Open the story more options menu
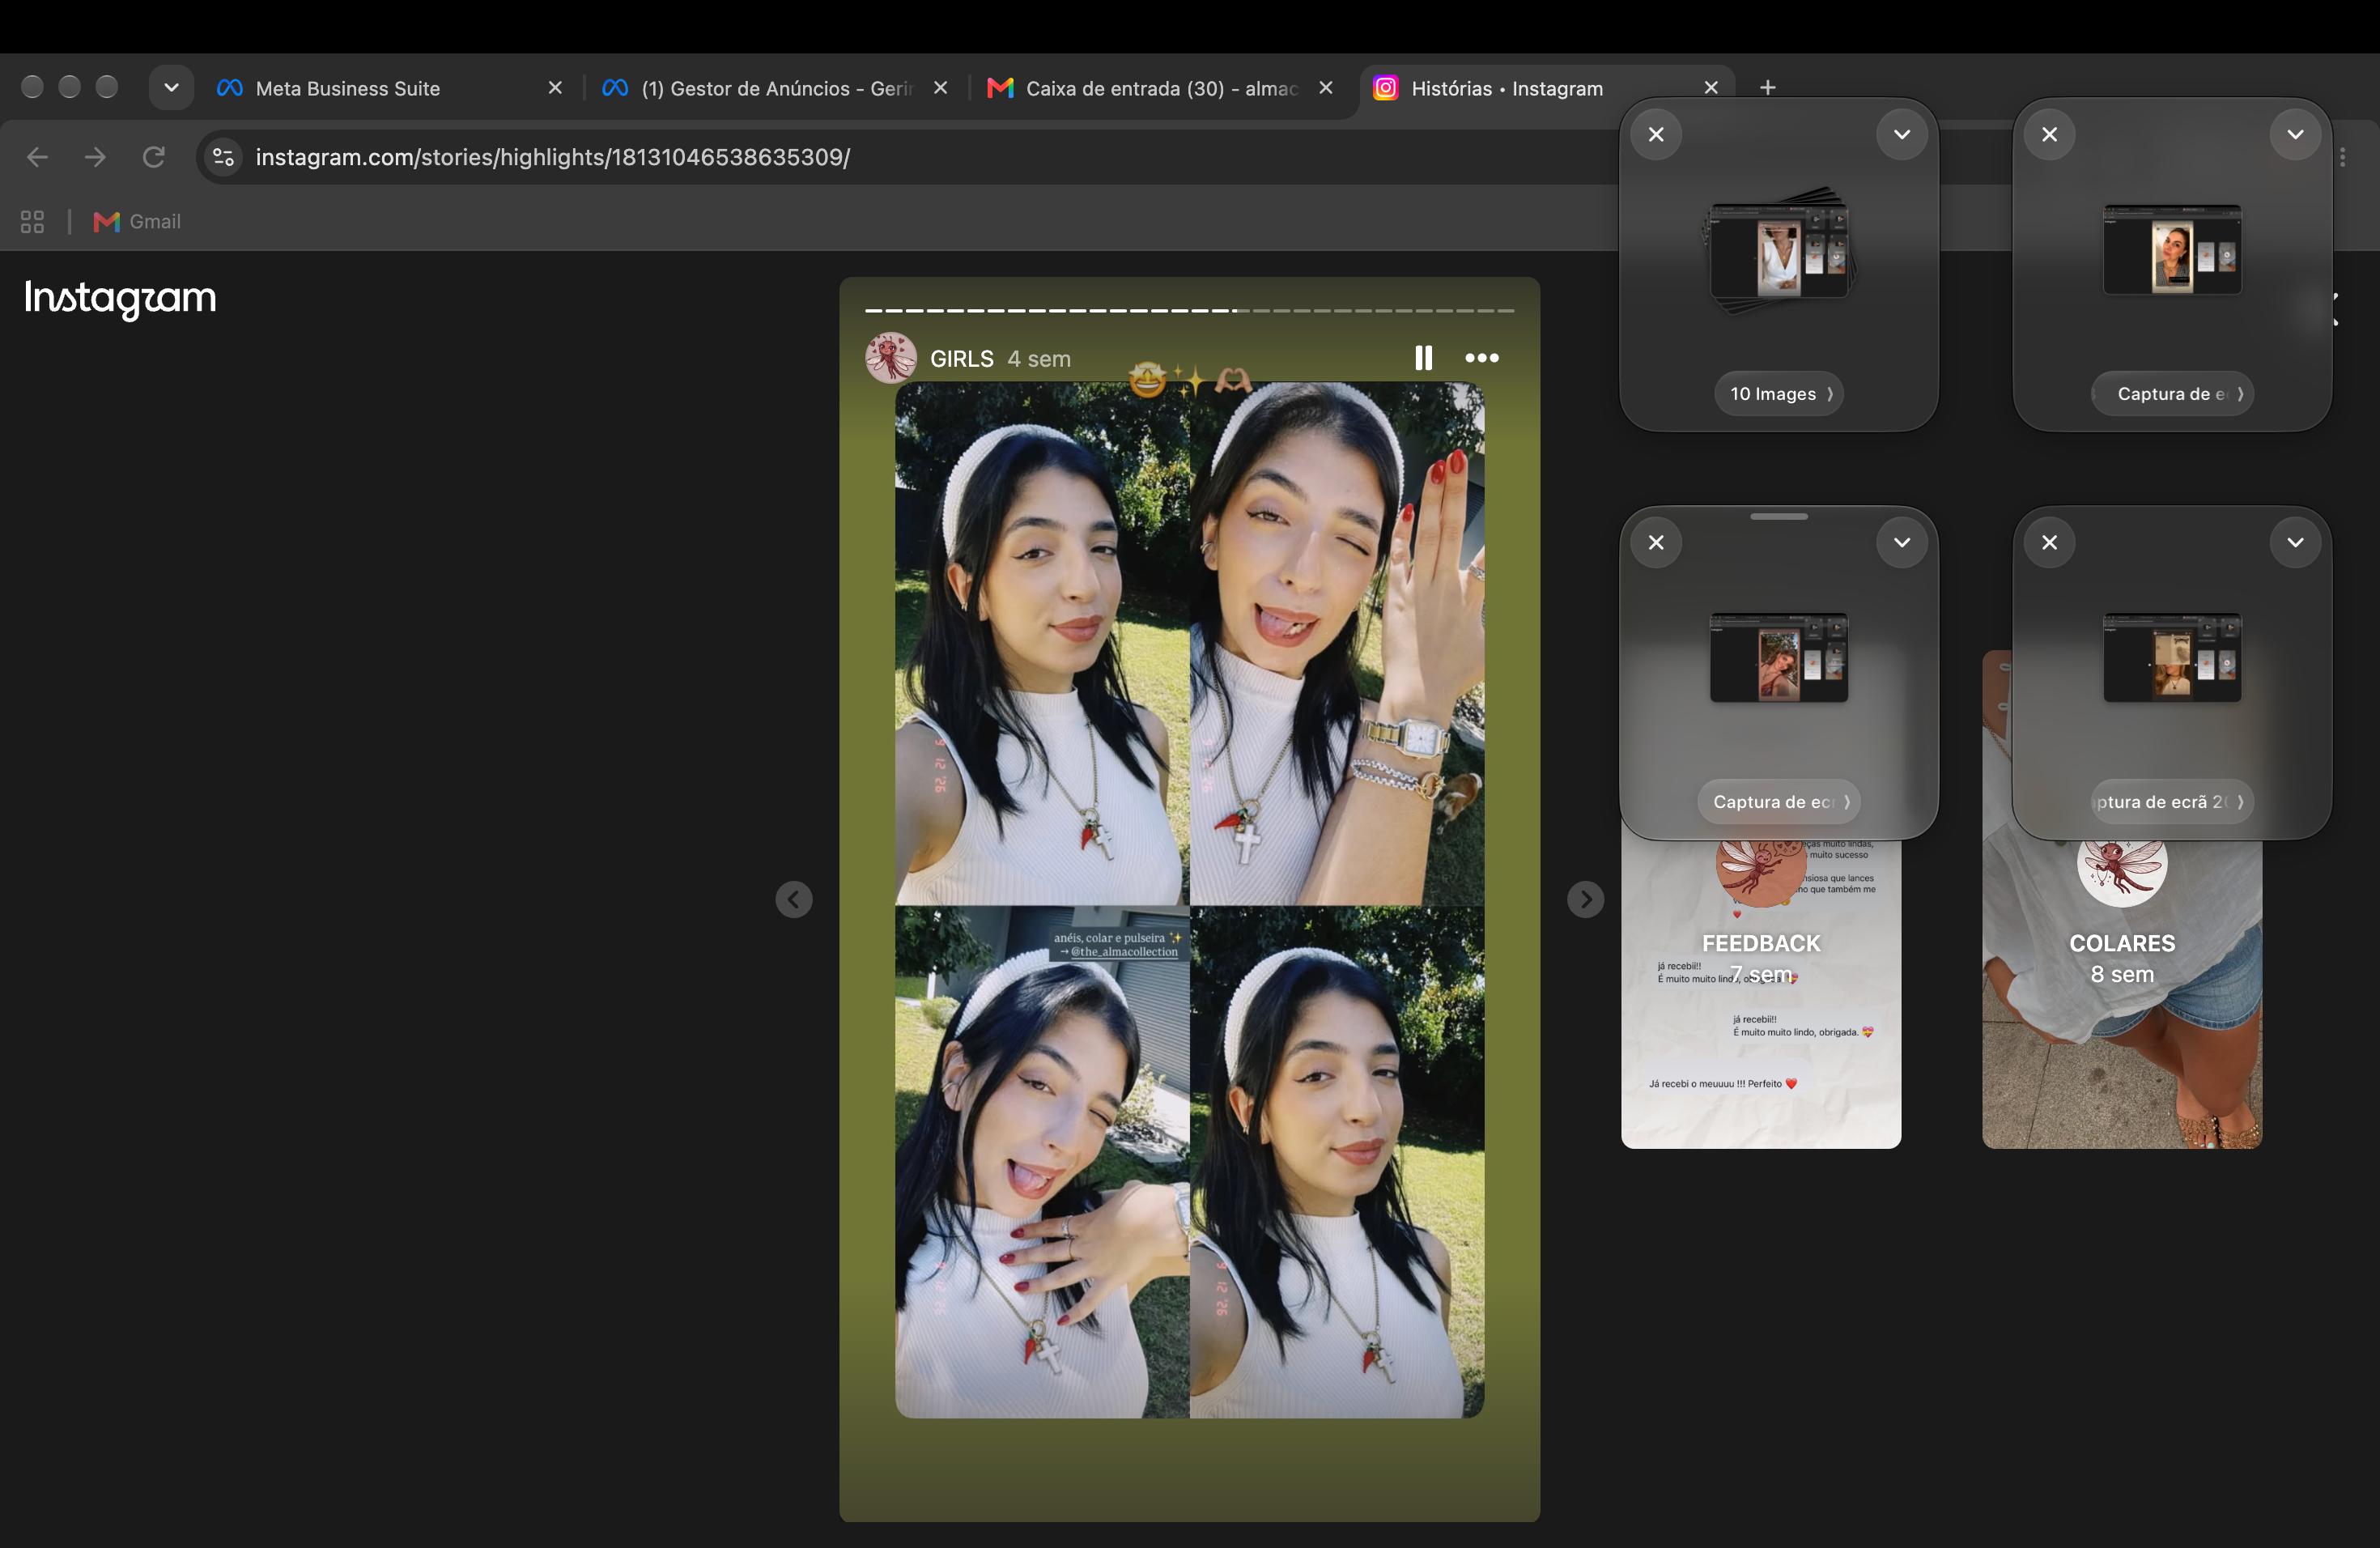The width and height of the screenshot is (2380, 1548). (x=1481, y=358)
